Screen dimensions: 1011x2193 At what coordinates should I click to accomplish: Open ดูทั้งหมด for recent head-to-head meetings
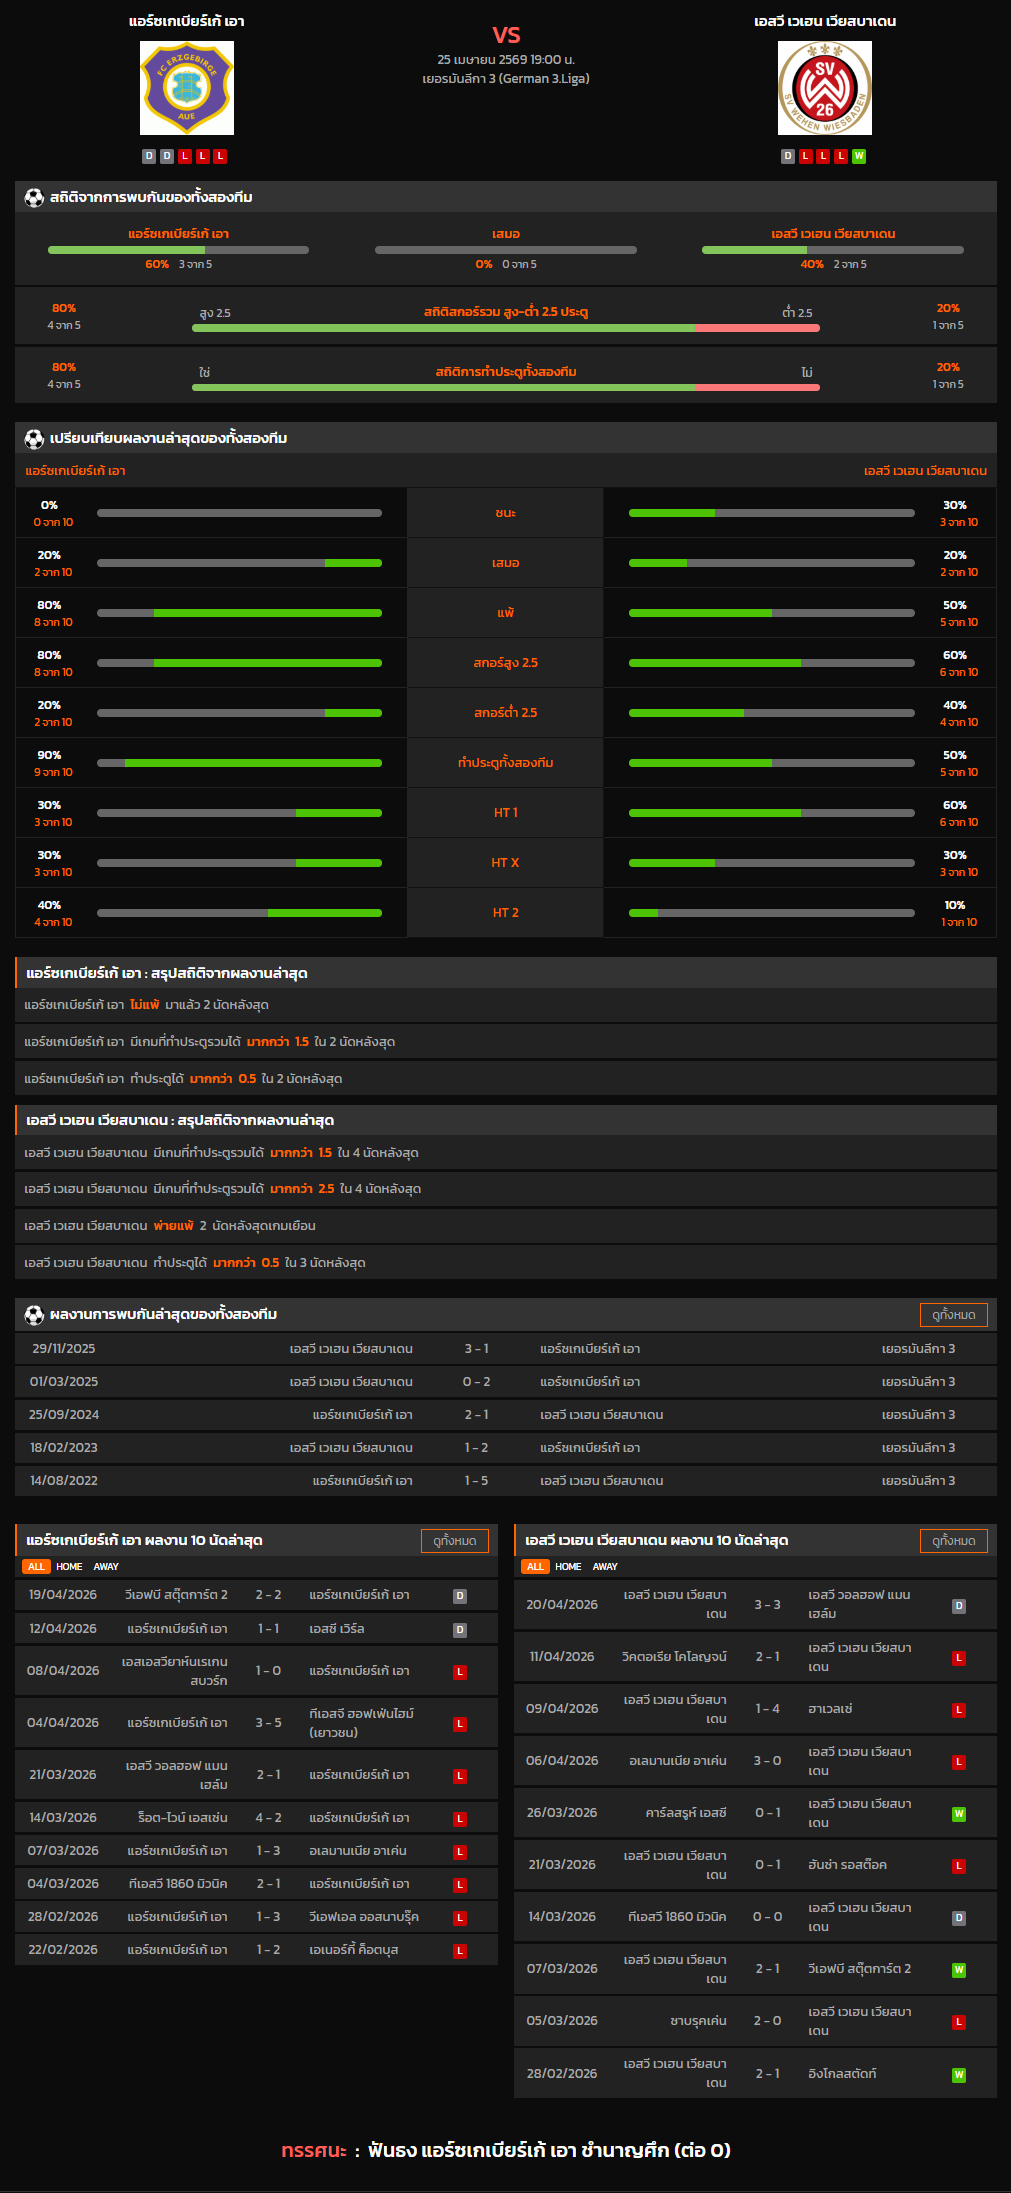953,1315
